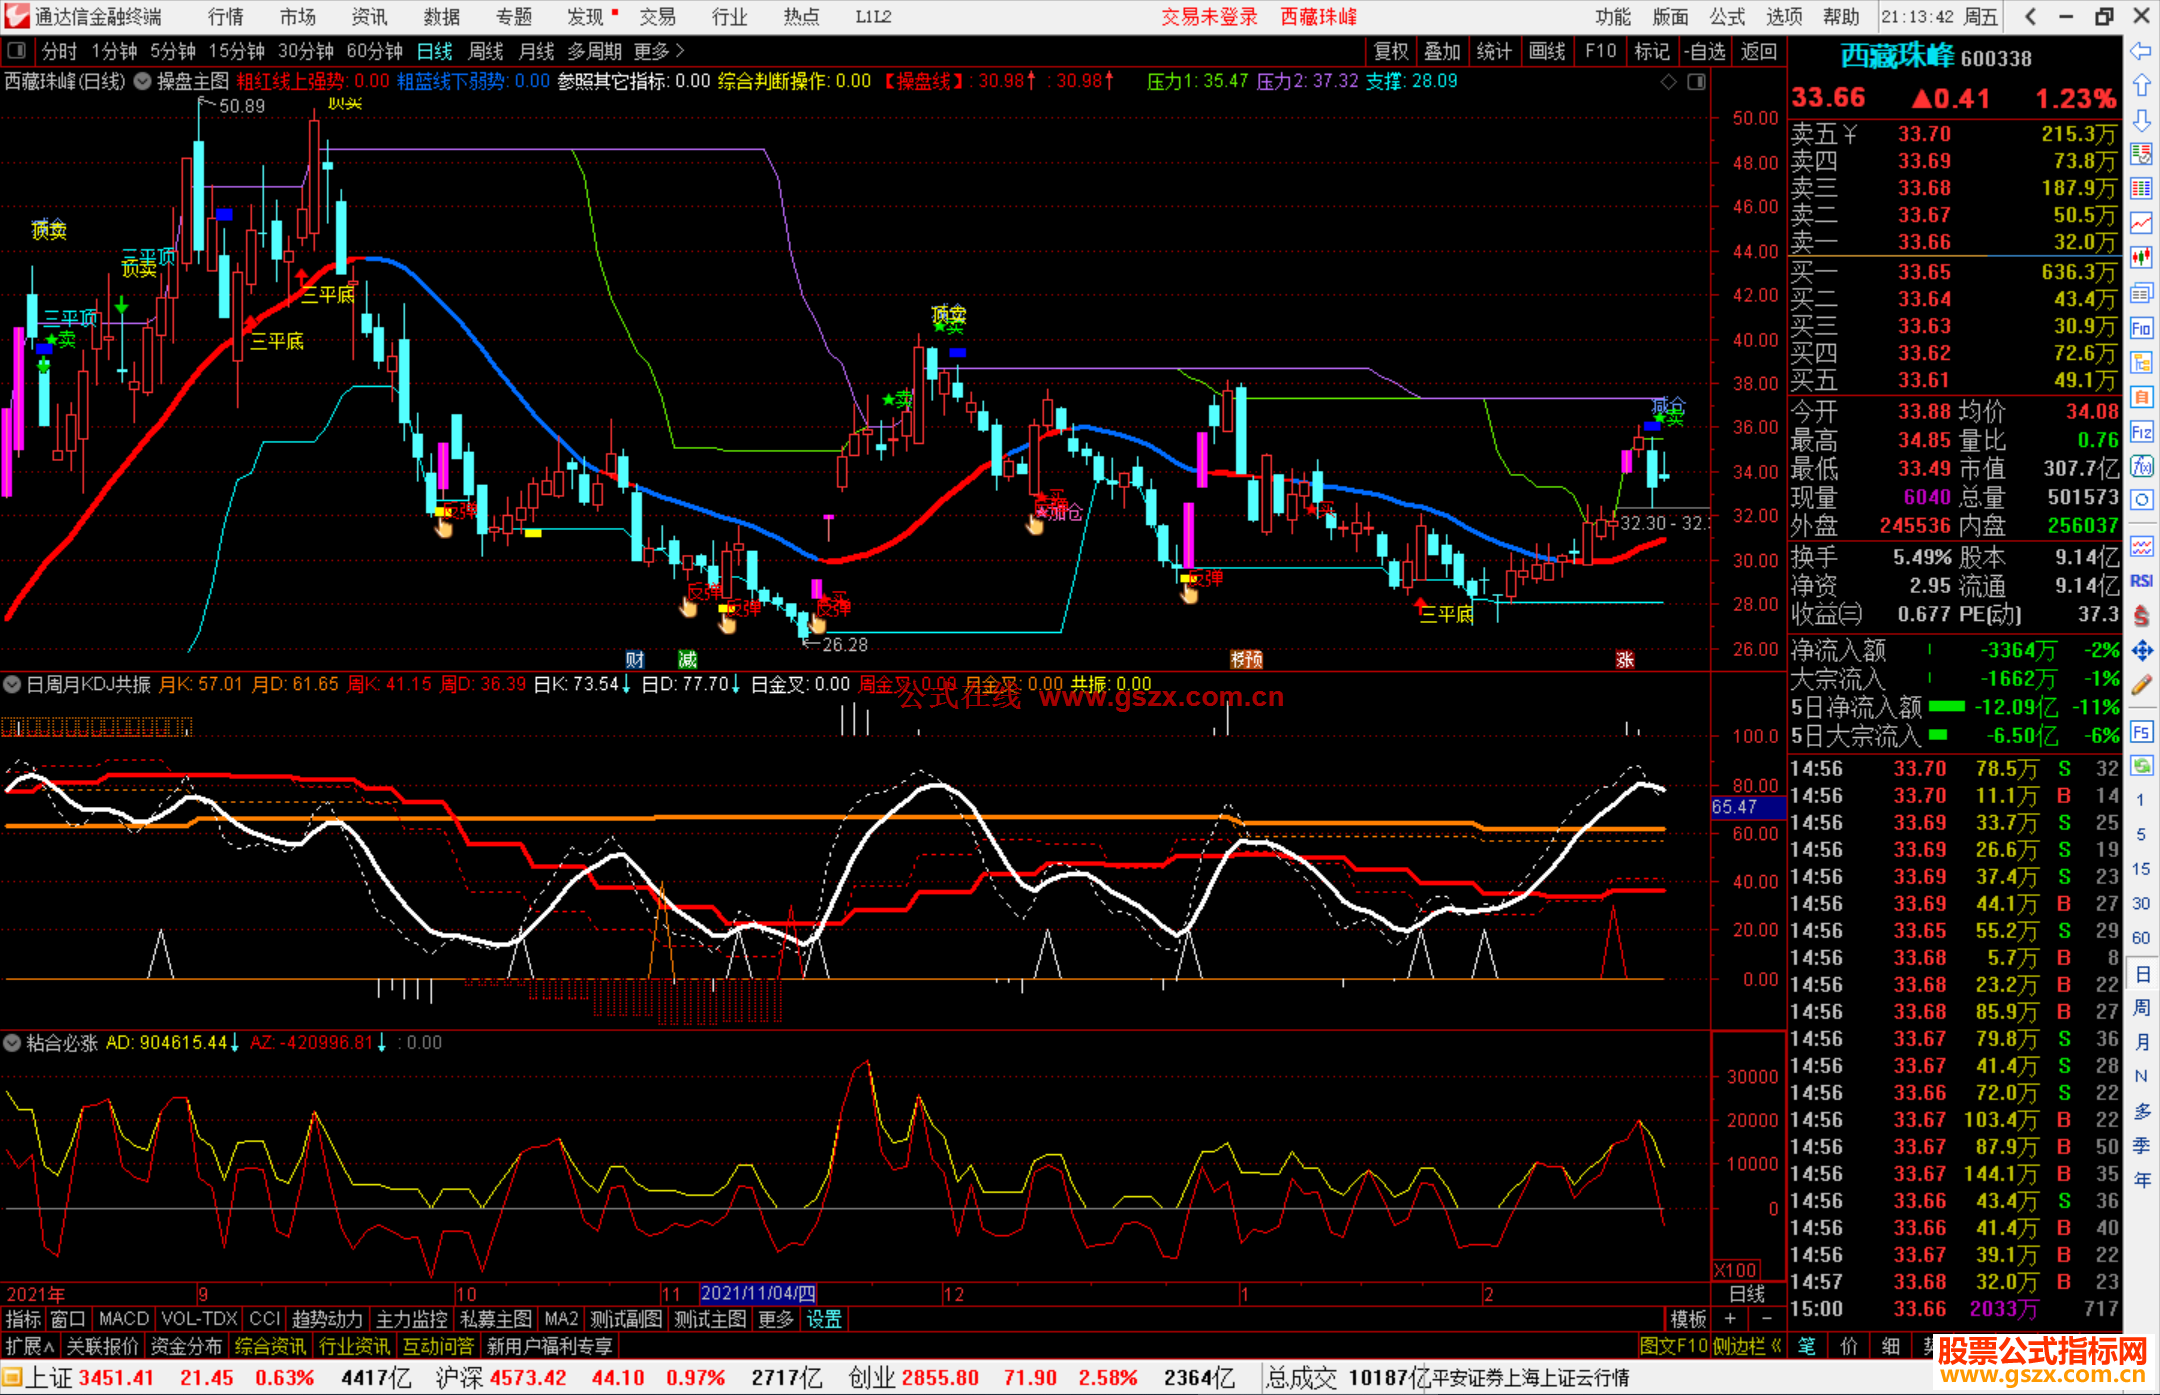Click the 涨 marker on the timeline
The width and height of the screenshot is (2160, 1395).
pyautogui.click(x=1625, y=659)
